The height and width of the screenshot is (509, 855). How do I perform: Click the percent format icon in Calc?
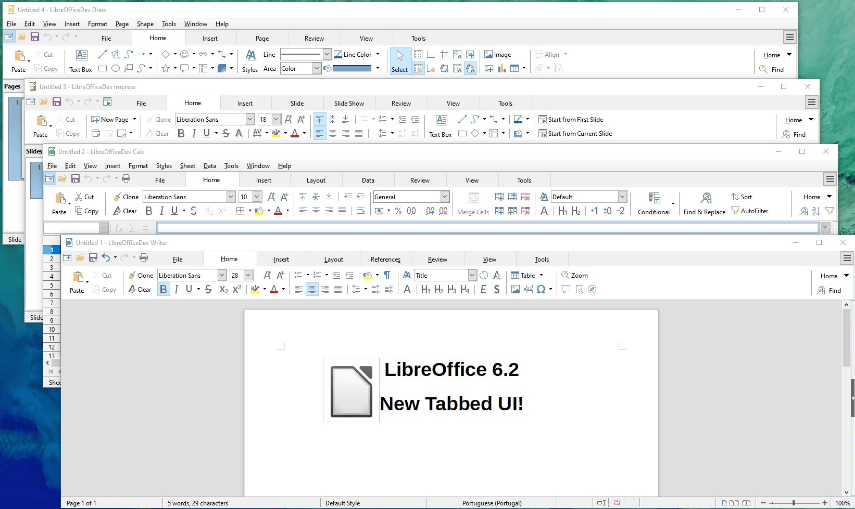(x=398, y=211)
